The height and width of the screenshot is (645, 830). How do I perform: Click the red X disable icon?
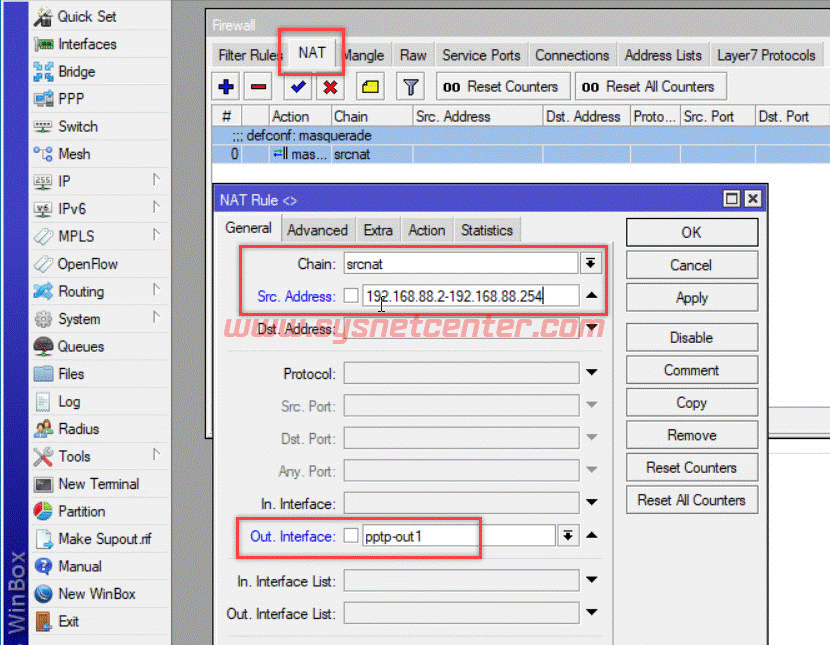(328, 87)
